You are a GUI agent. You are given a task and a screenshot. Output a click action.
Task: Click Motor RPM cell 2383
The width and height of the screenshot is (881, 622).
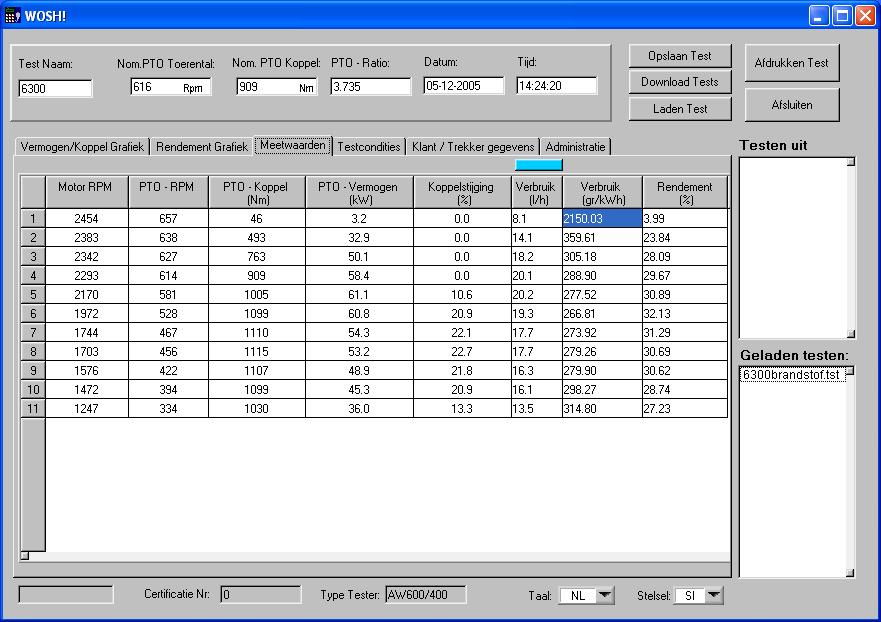pyautogui.click(x=87, y=238)
